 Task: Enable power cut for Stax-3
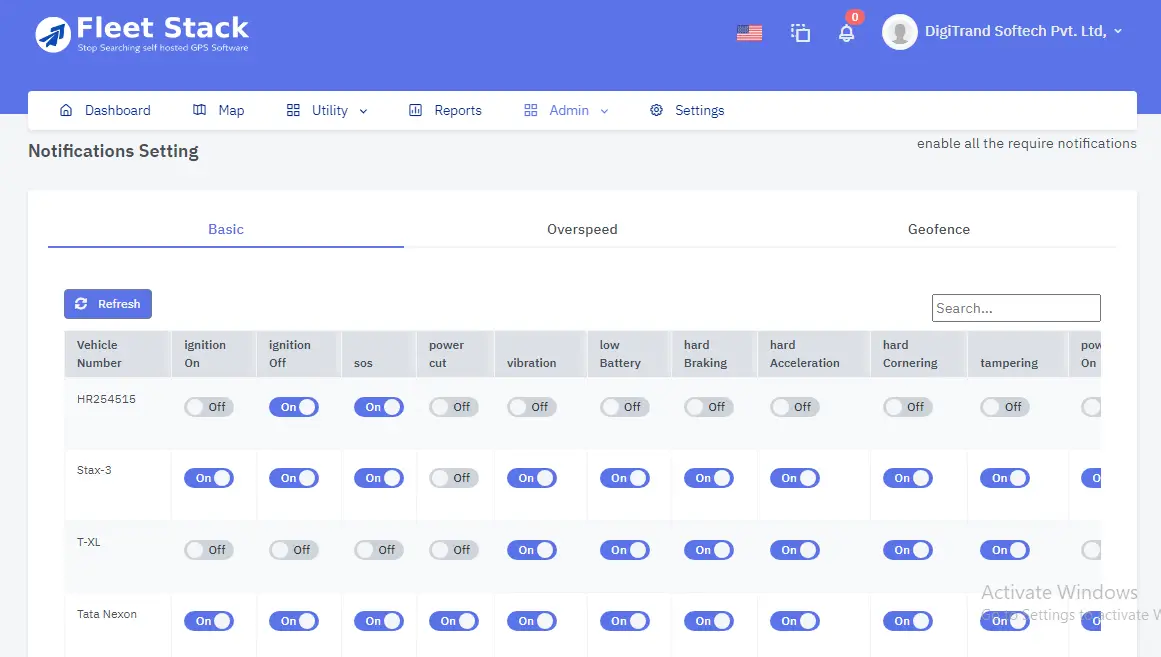[454, 478]
